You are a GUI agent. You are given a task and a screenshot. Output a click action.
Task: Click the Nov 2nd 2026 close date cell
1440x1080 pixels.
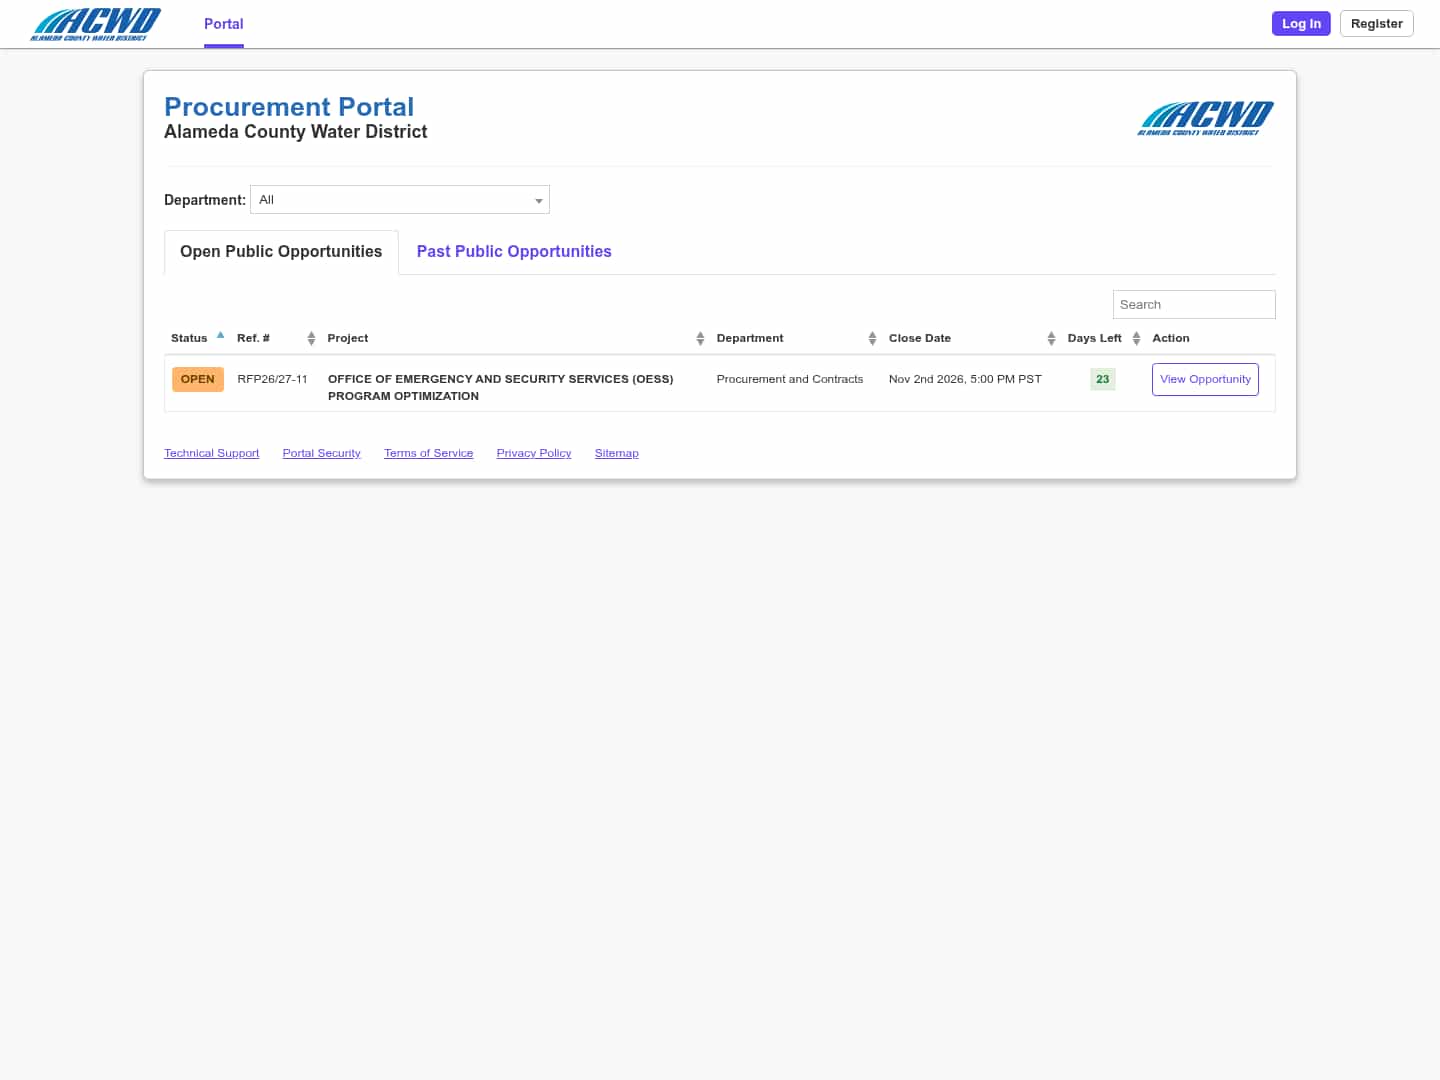pyautogui.click(x=965, y=379)
